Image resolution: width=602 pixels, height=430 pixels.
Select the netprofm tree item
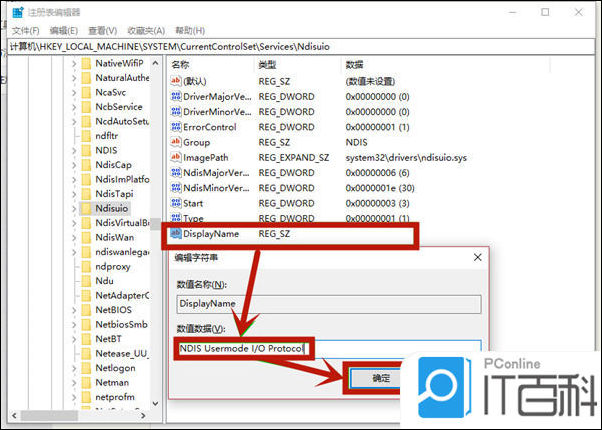click(115, 397)
